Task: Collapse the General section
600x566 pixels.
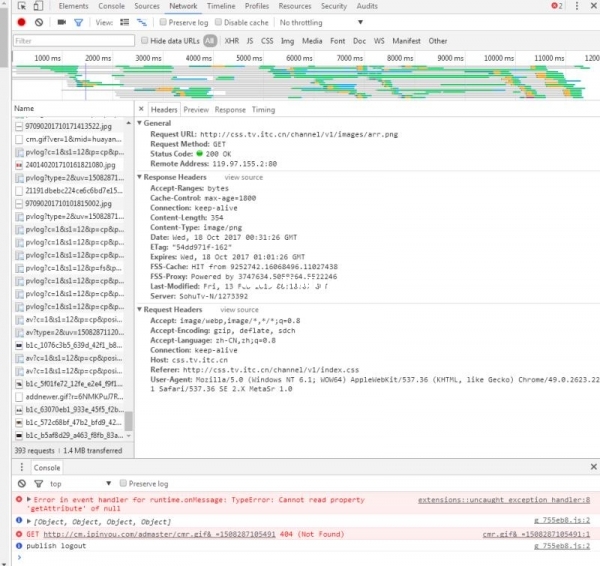Action: [140, 123]
